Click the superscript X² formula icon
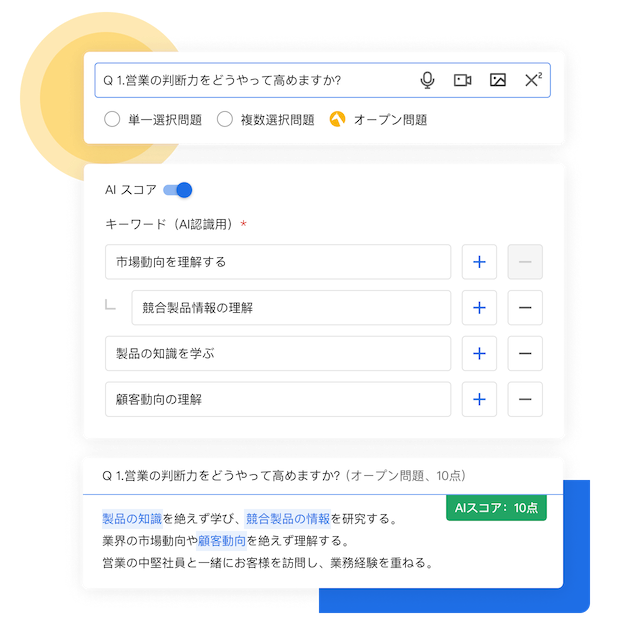 (x=533, y=79)
